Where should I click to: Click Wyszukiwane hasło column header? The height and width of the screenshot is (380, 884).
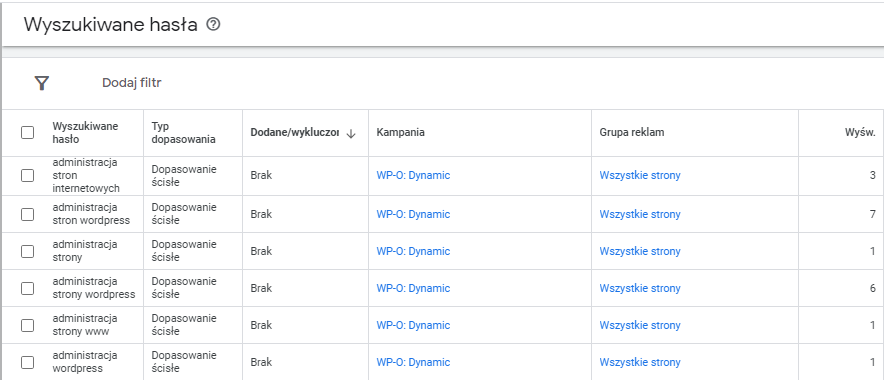[86, 132]
